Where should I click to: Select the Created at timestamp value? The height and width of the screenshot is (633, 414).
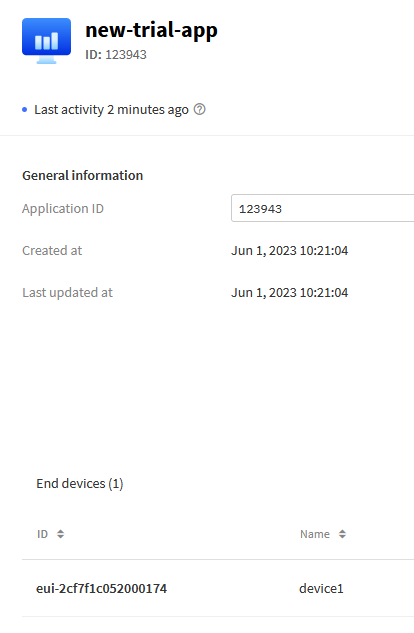coord(289,250)
